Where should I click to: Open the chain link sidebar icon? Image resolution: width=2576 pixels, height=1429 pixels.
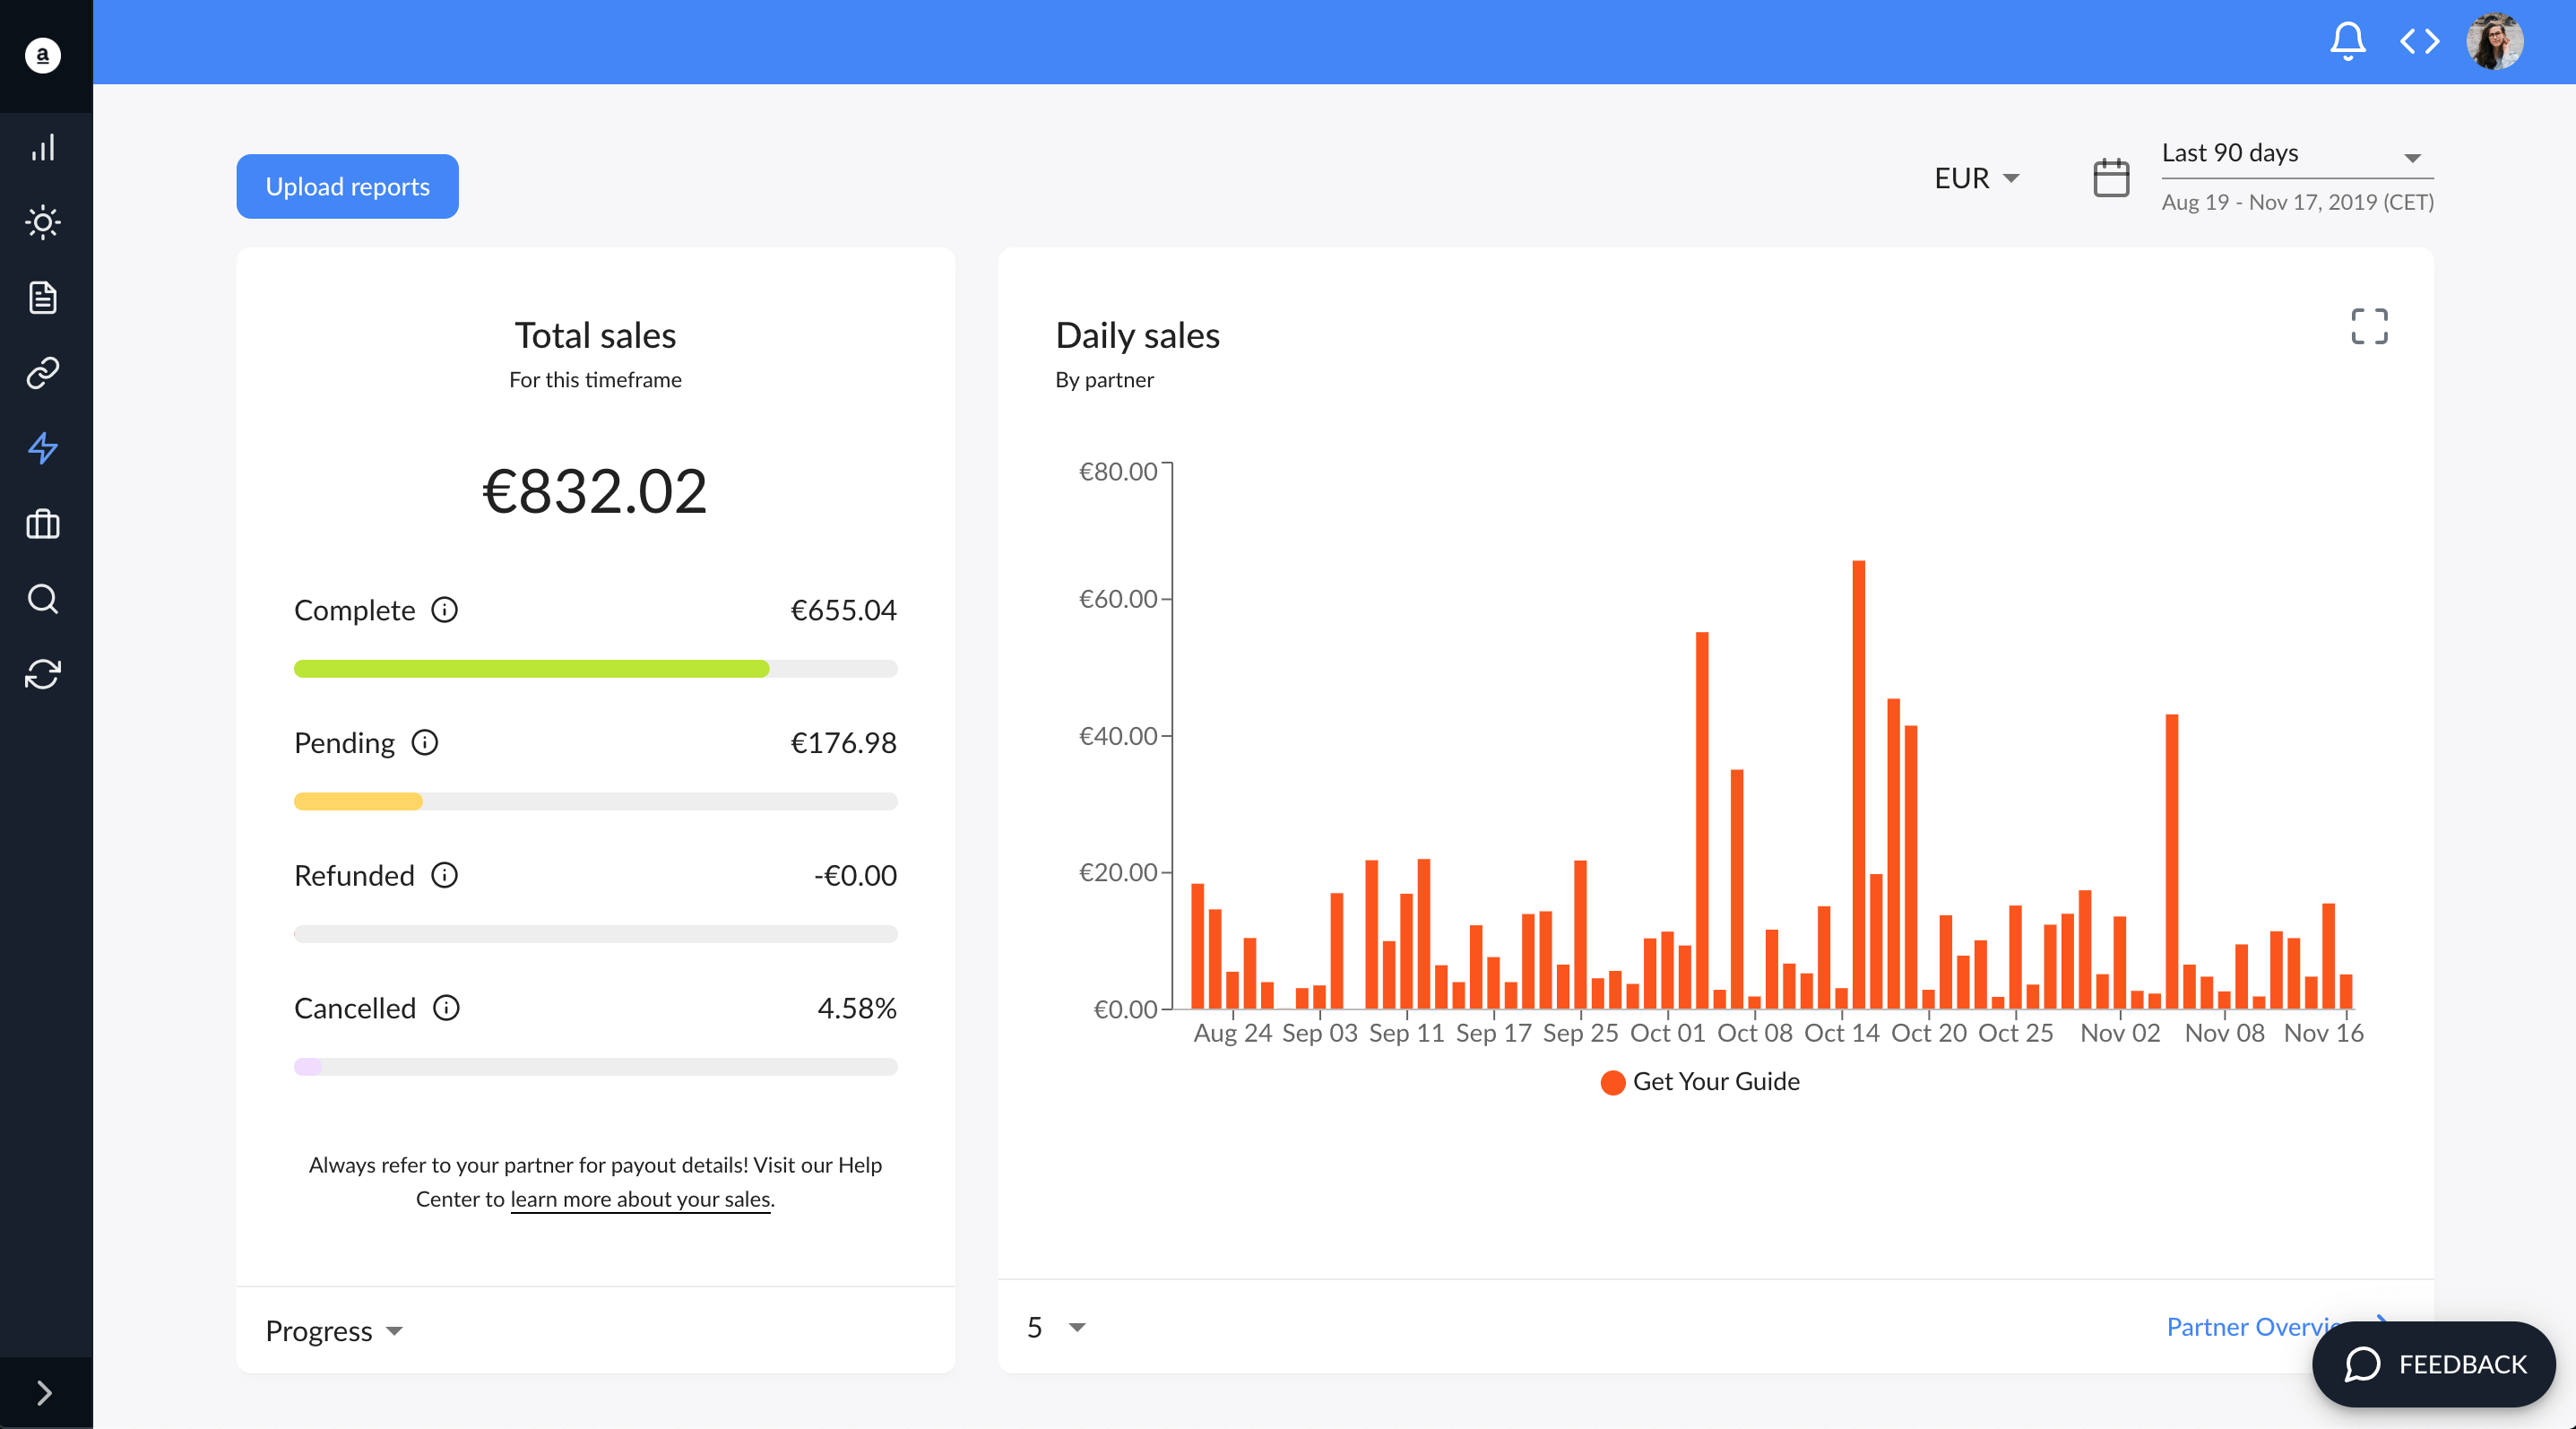pos(42,373)
